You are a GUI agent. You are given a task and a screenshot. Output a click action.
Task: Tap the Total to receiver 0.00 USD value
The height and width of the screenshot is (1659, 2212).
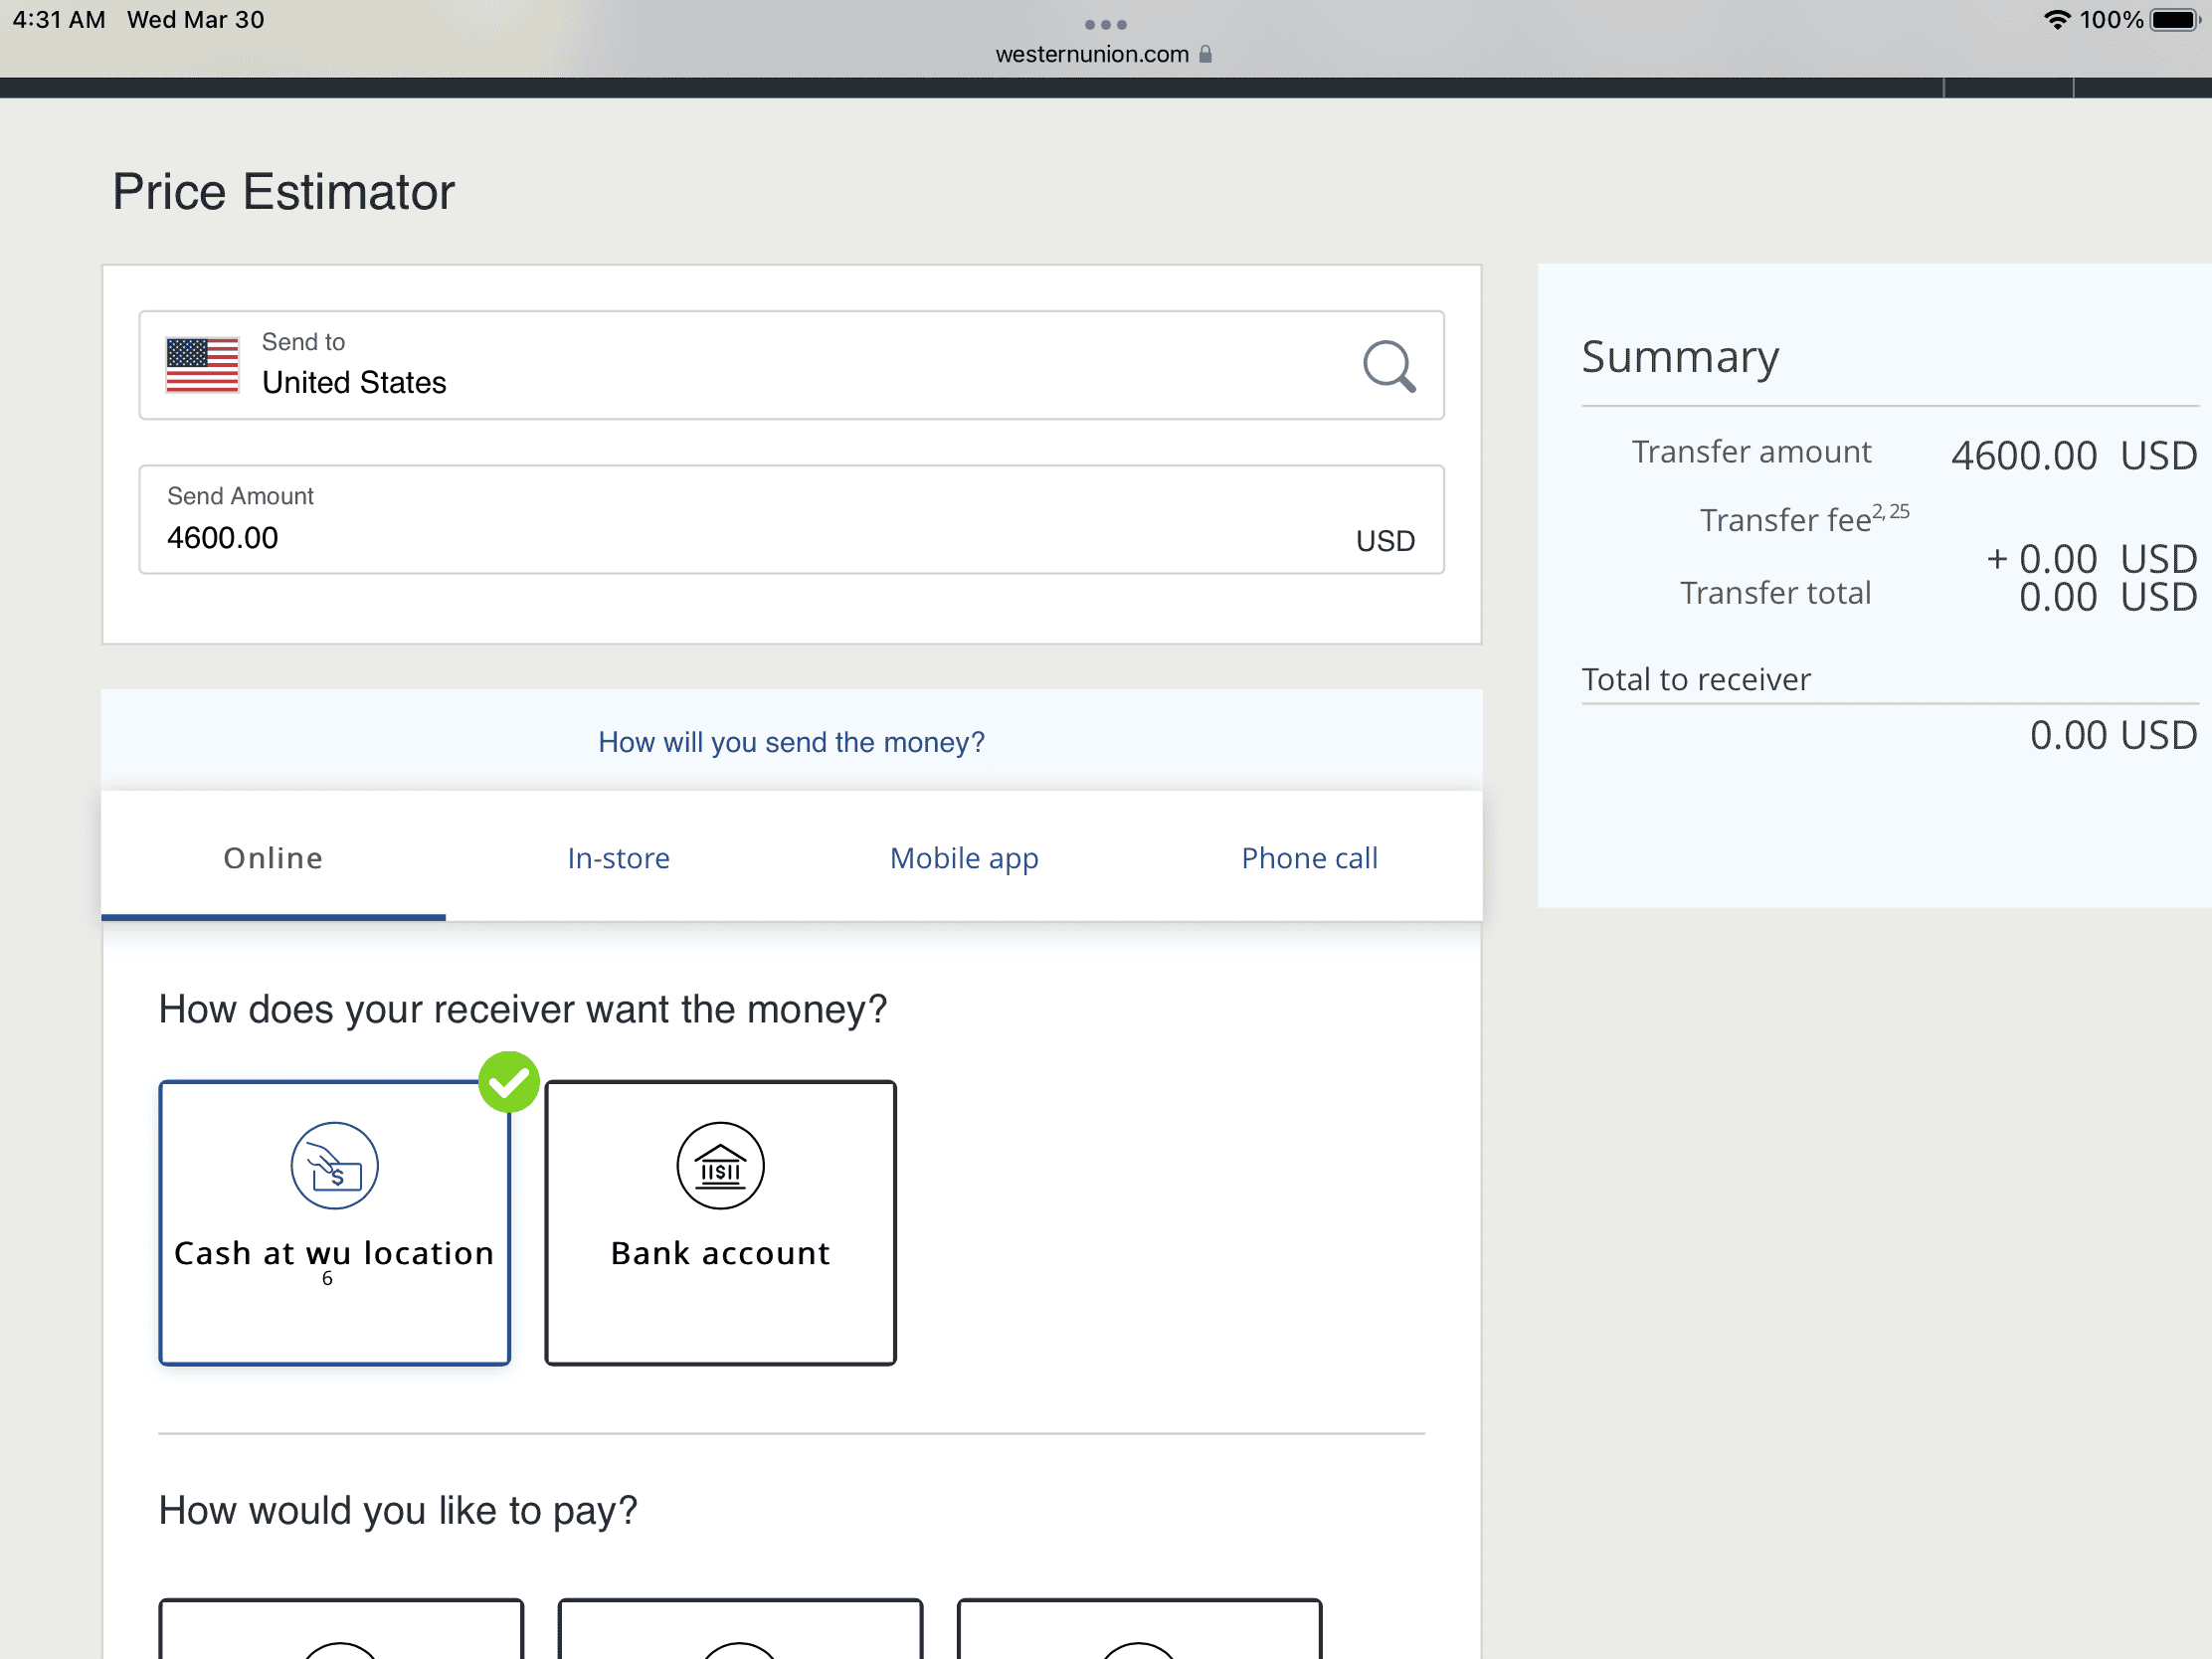(2113, 735)
